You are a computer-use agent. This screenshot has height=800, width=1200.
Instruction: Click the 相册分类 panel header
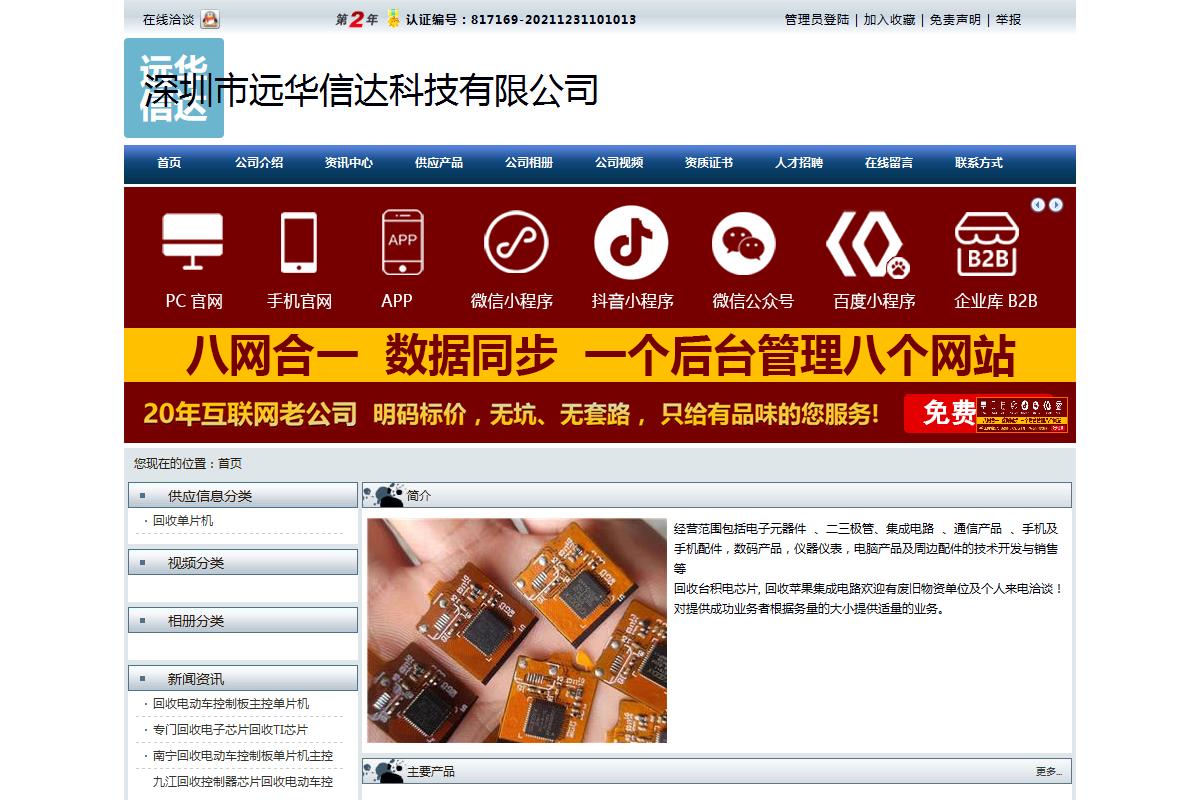click(x=243, y=620)
